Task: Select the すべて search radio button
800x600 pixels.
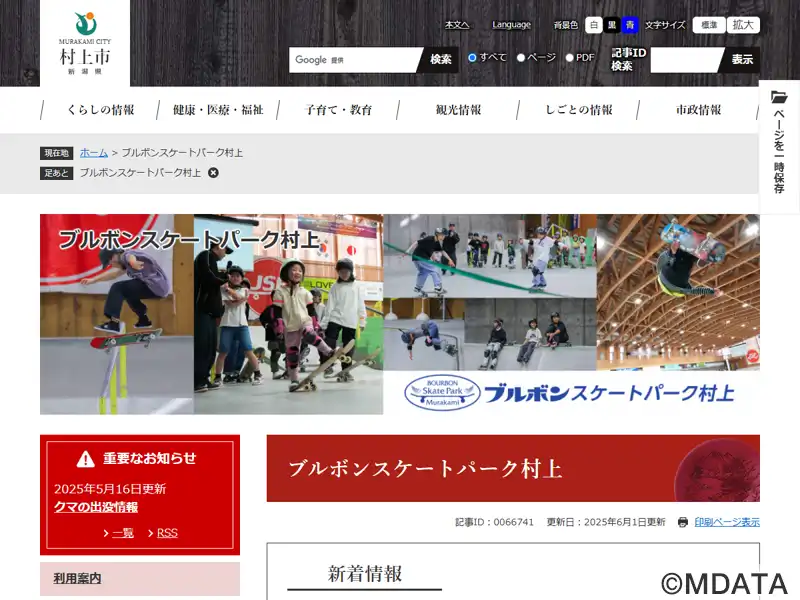Action: tap(472, 58)
